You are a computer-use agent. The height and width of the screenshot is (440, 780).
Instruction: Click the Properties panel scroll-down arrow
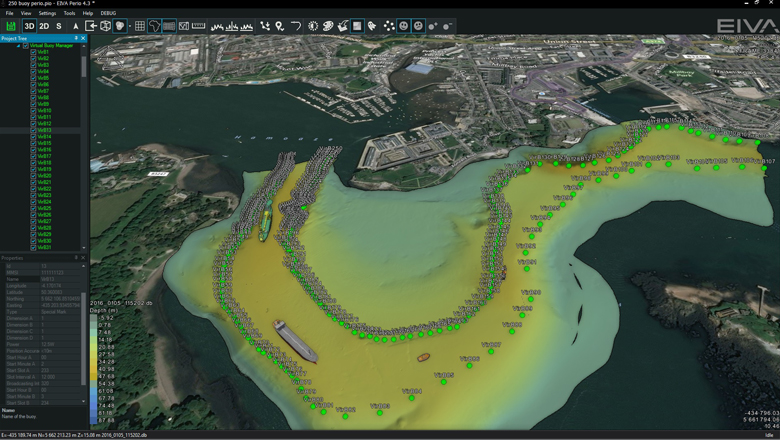(x=84, y=401)
